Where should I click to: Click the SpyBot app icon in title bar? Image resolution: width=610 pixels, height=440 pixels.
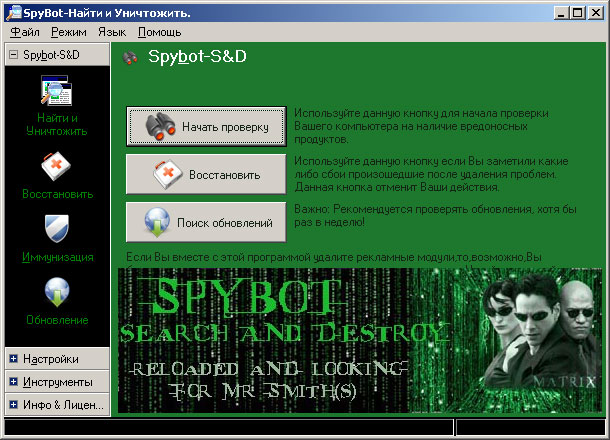pos(14,12)
